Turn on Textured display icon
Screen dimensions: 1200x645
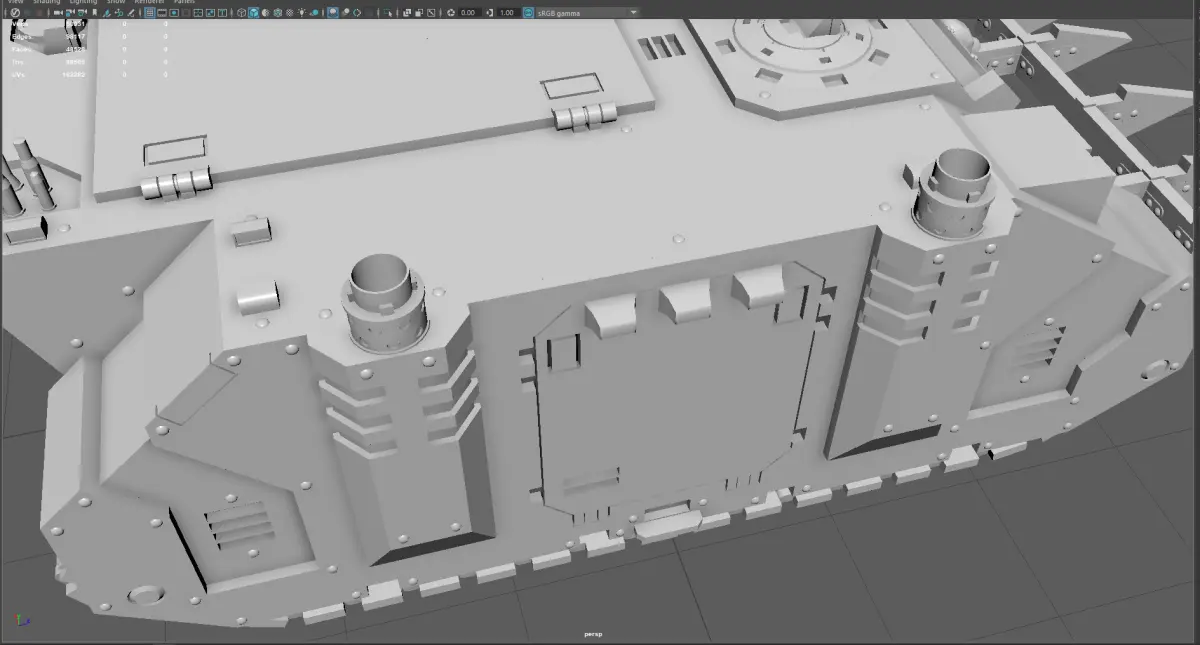pos(289,13)
